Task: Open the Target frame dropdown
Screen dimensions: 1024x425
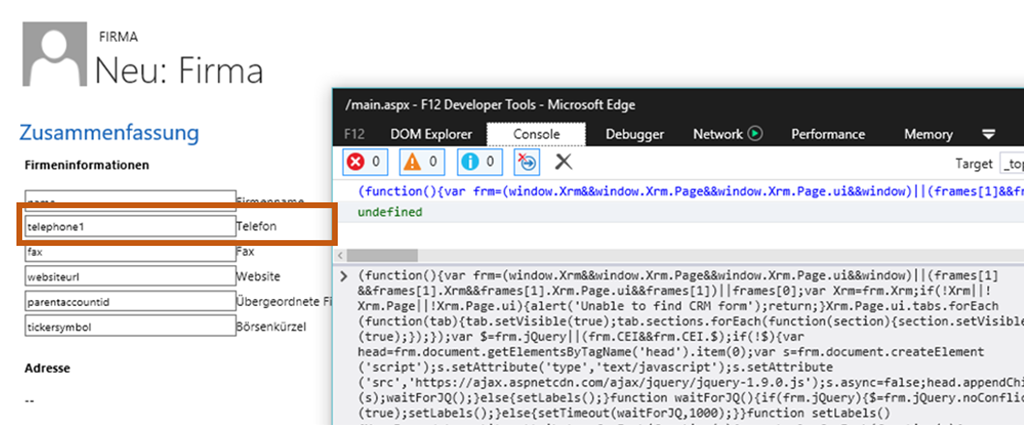Action: pyautogui.click(x=1010, y=162)
